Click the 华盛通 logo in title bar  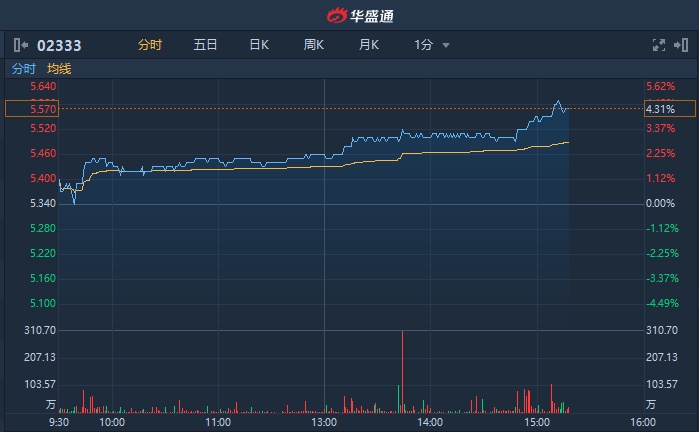(x=349, y=15)
